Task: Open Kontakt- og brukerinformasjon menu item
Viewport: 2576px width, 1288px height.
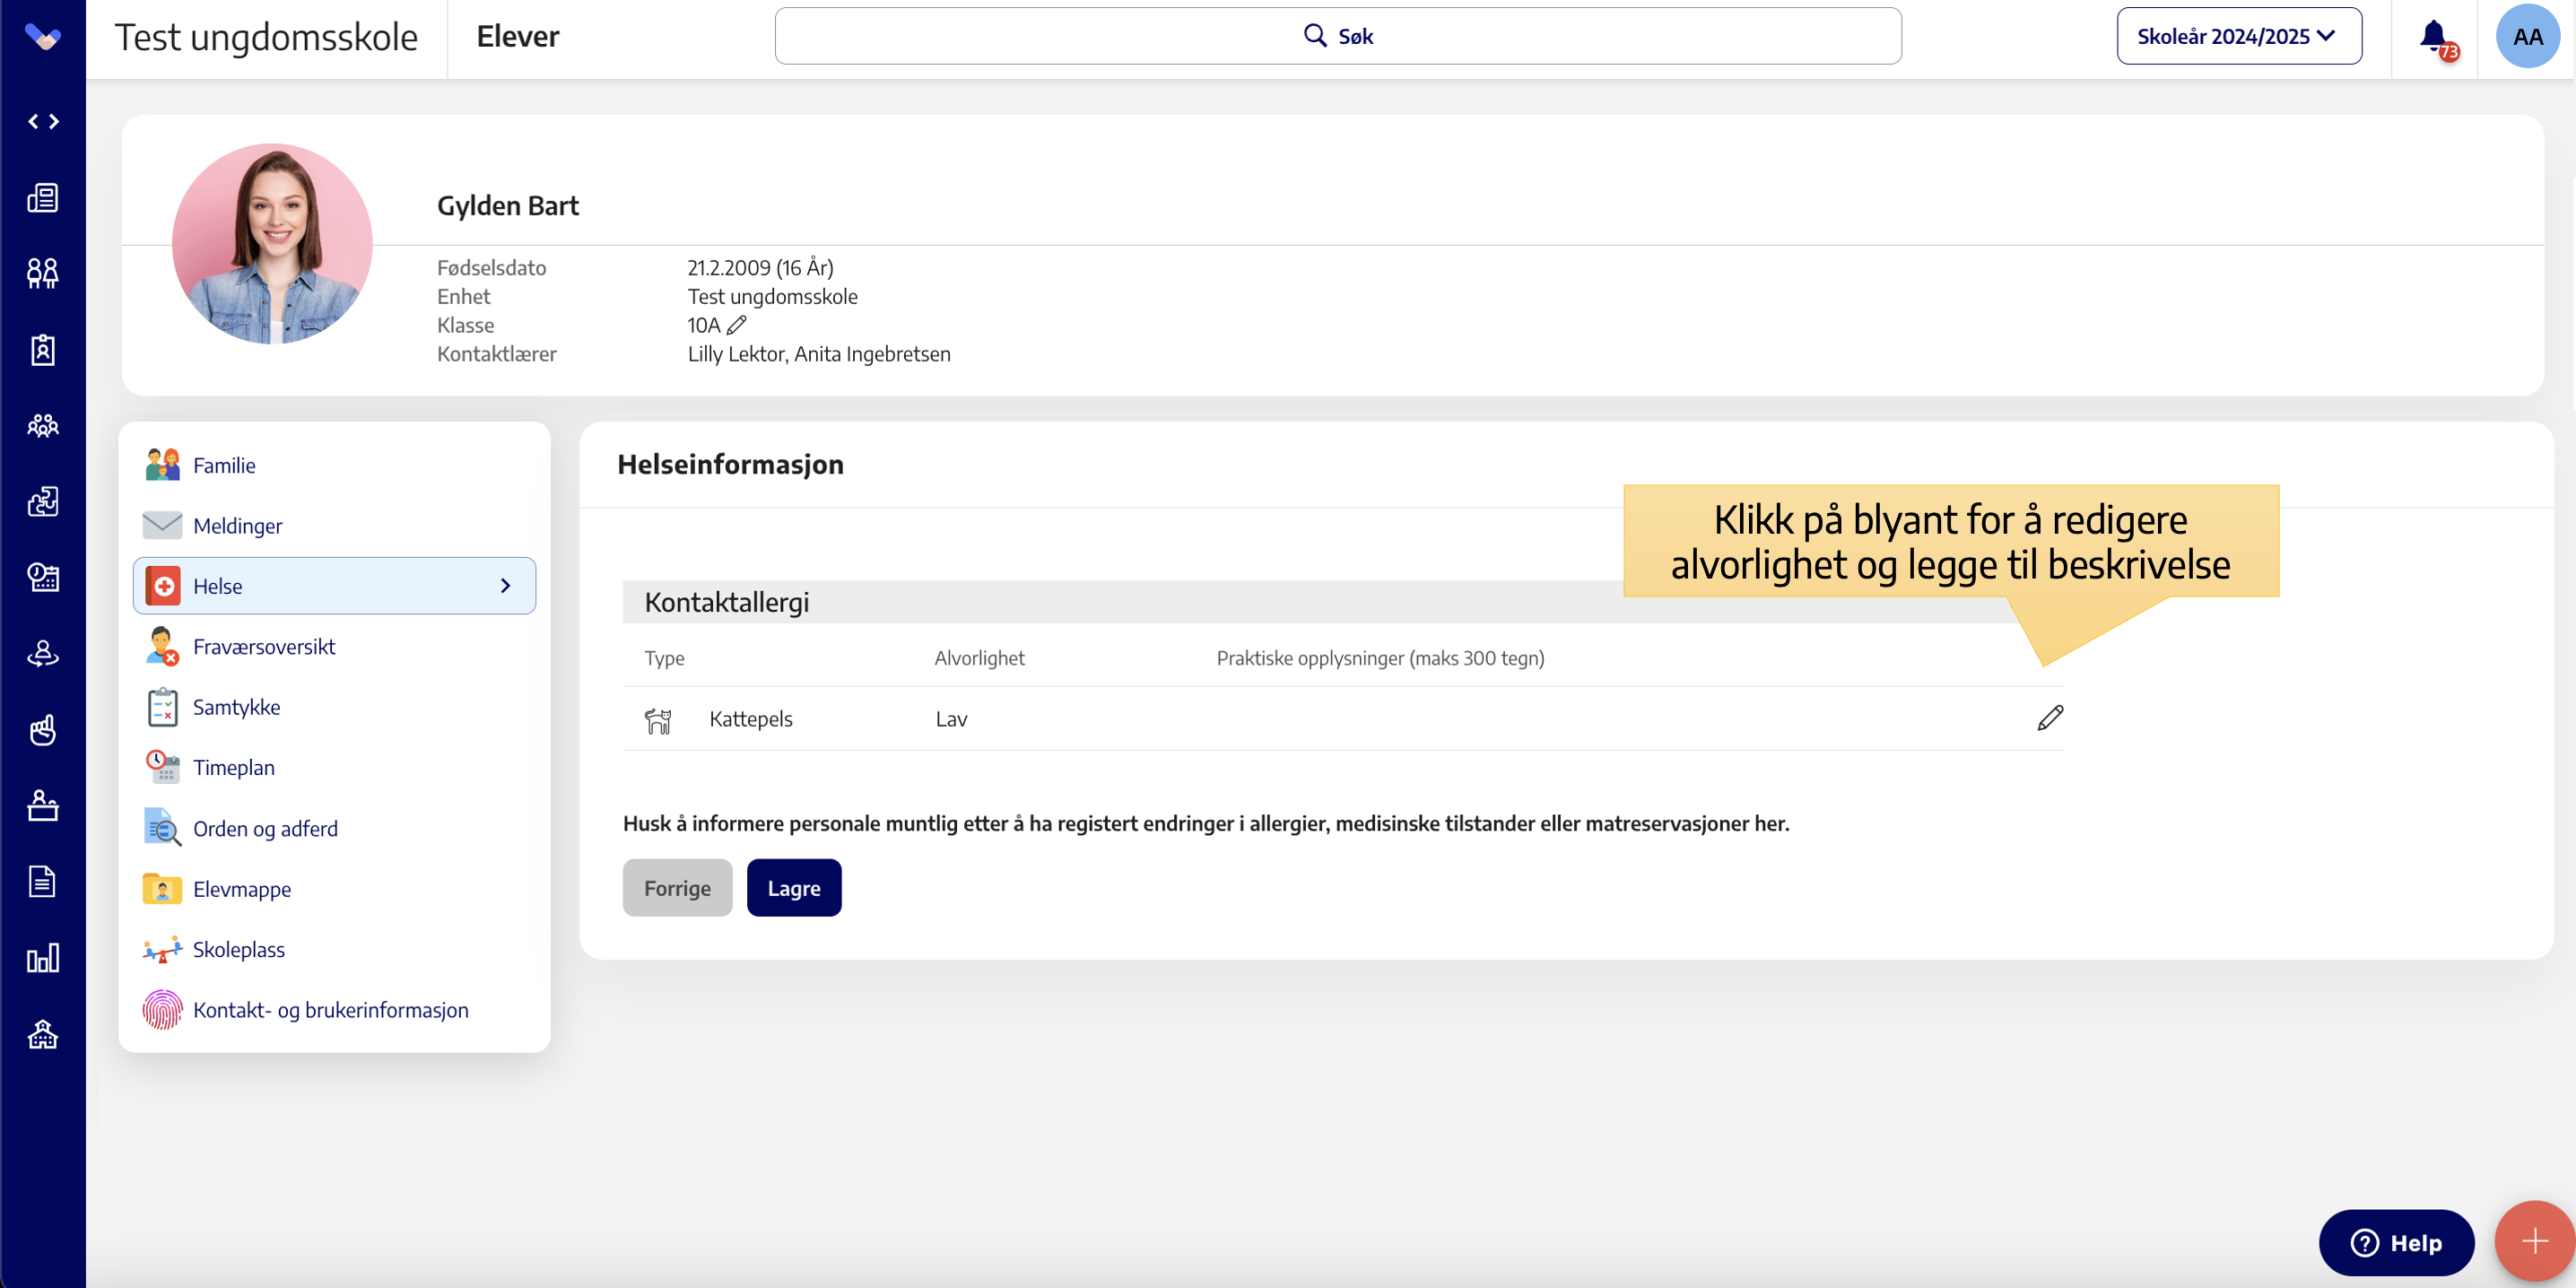Action: click(x=334, y=1010)
